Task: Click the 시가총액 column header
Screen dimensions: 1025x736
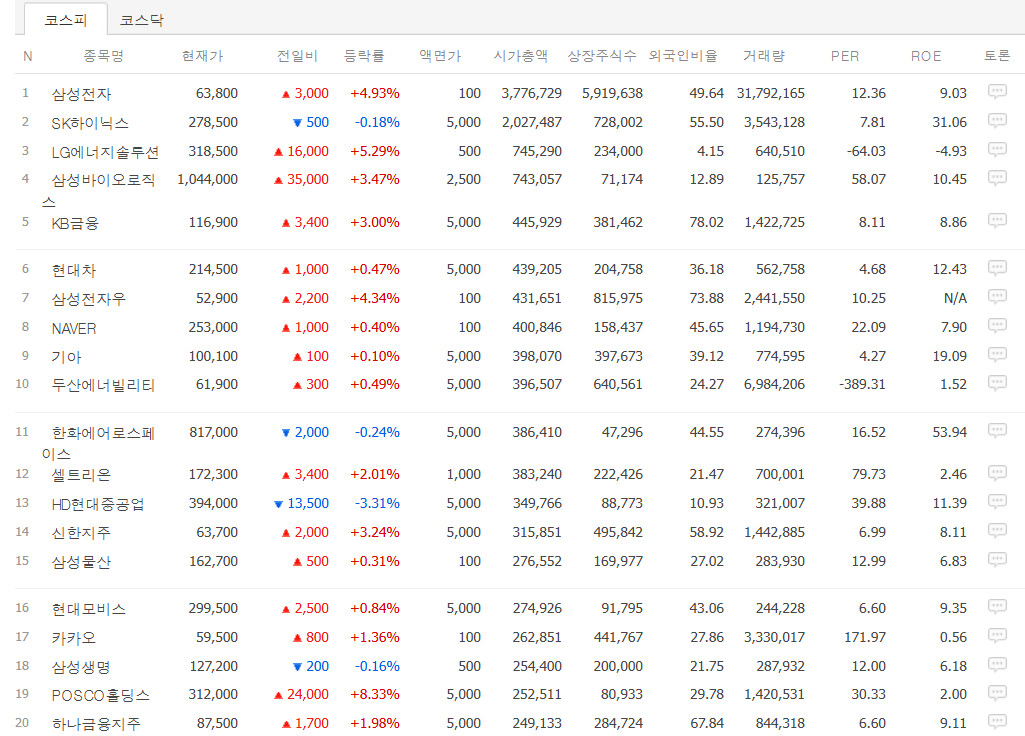Action: click(521, 56)
